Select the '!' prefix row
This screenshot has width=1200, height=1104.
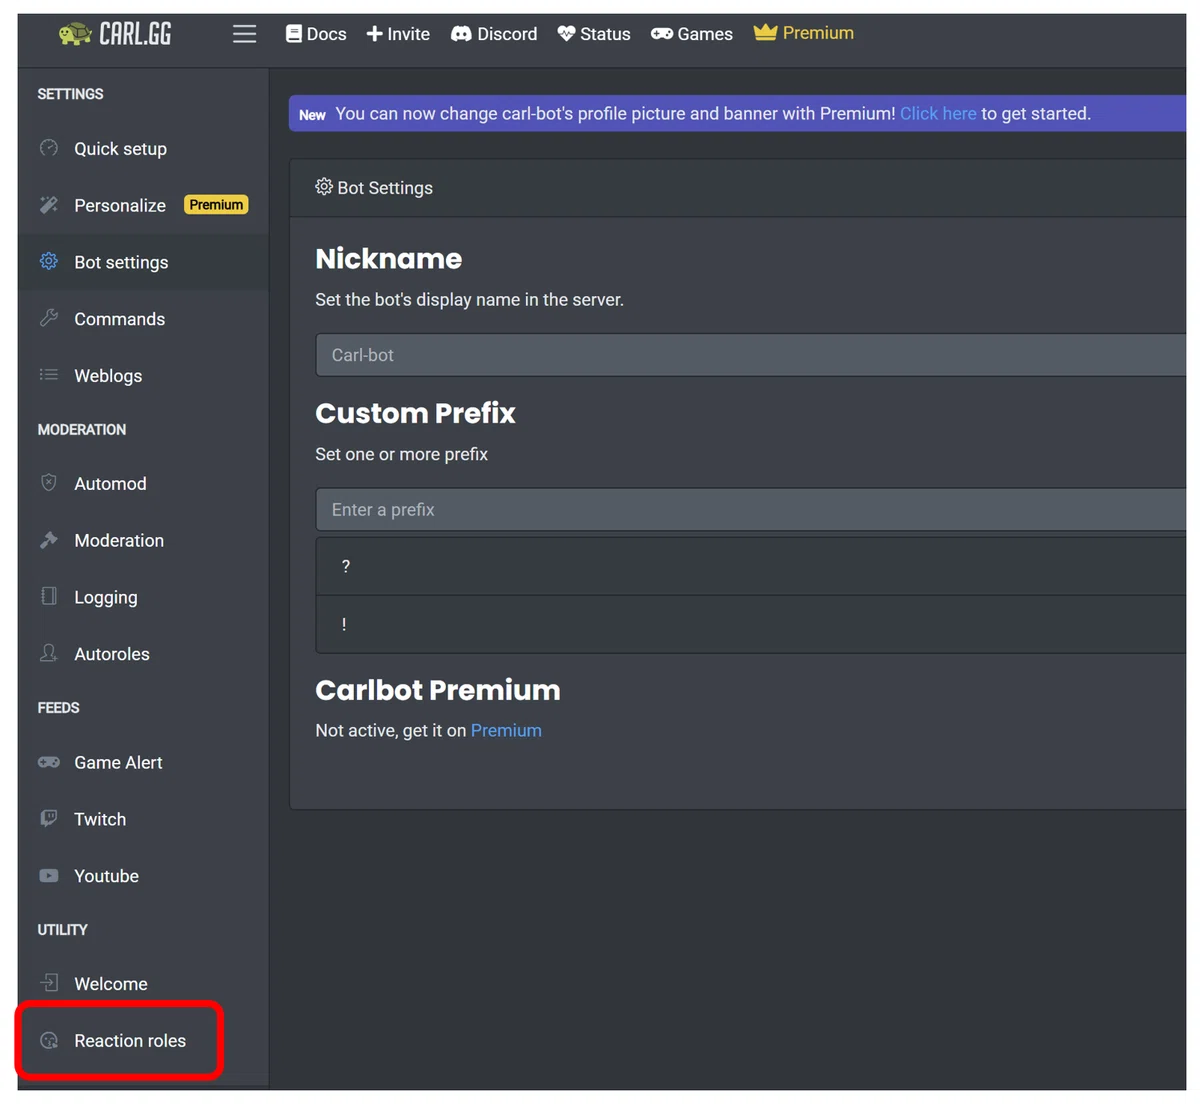(751, 624)
